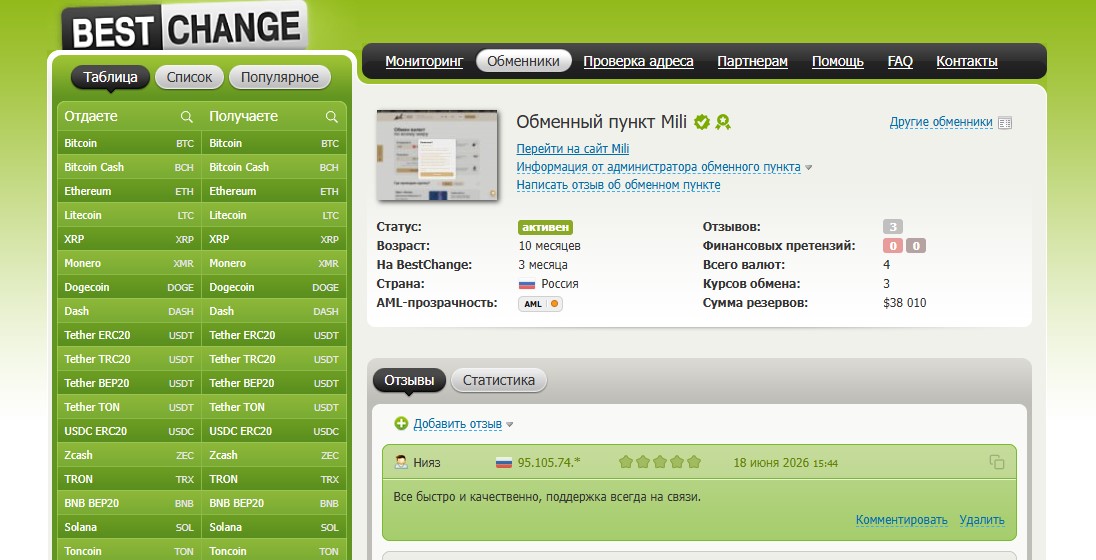The image size is (1096, 560).
Task: Select Zcash in the Отдаете column
Action: point(129,455)
